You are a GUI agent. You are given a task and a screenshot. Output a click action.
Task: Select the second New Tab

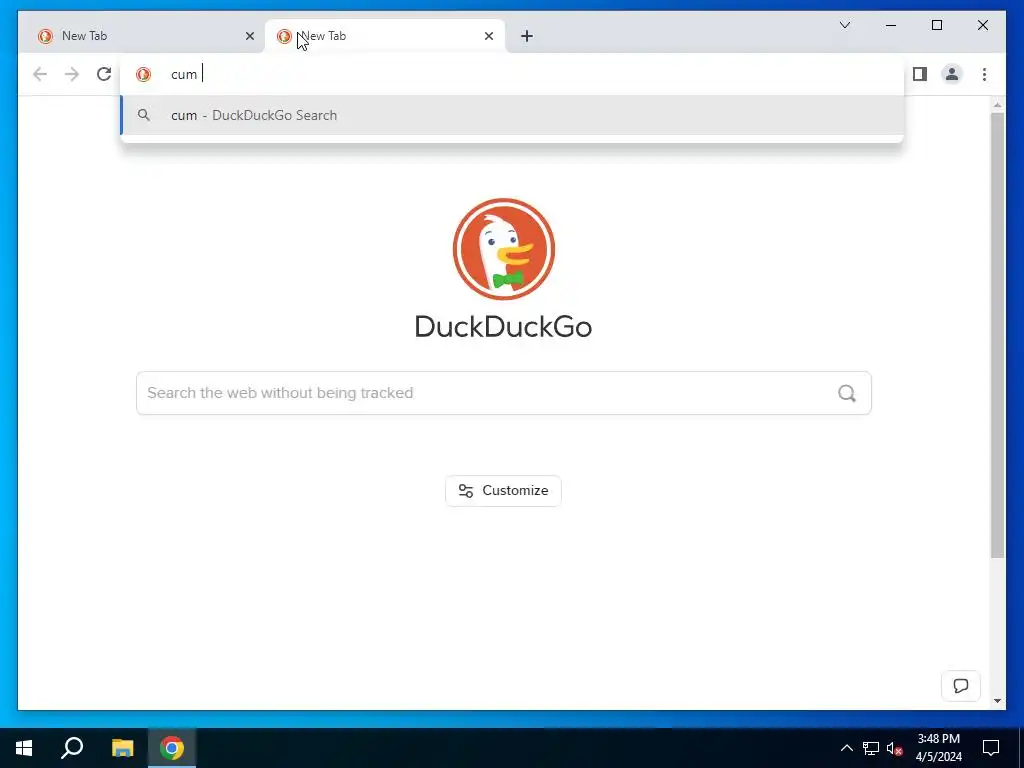385,37
